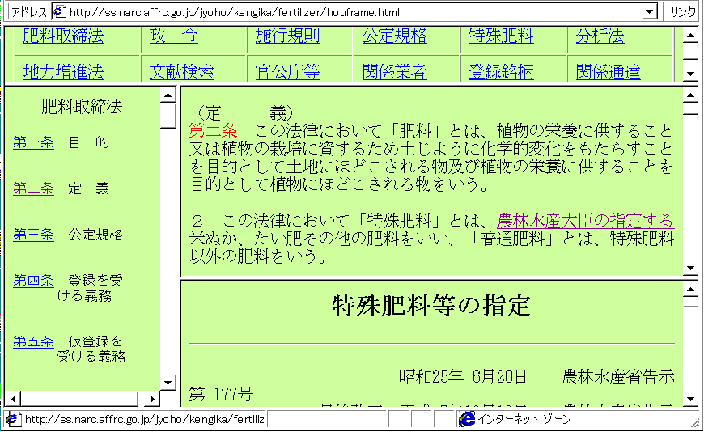
Task: Click the 特殊肥料等の指定 heading
Action: click(x=431, y=306)
